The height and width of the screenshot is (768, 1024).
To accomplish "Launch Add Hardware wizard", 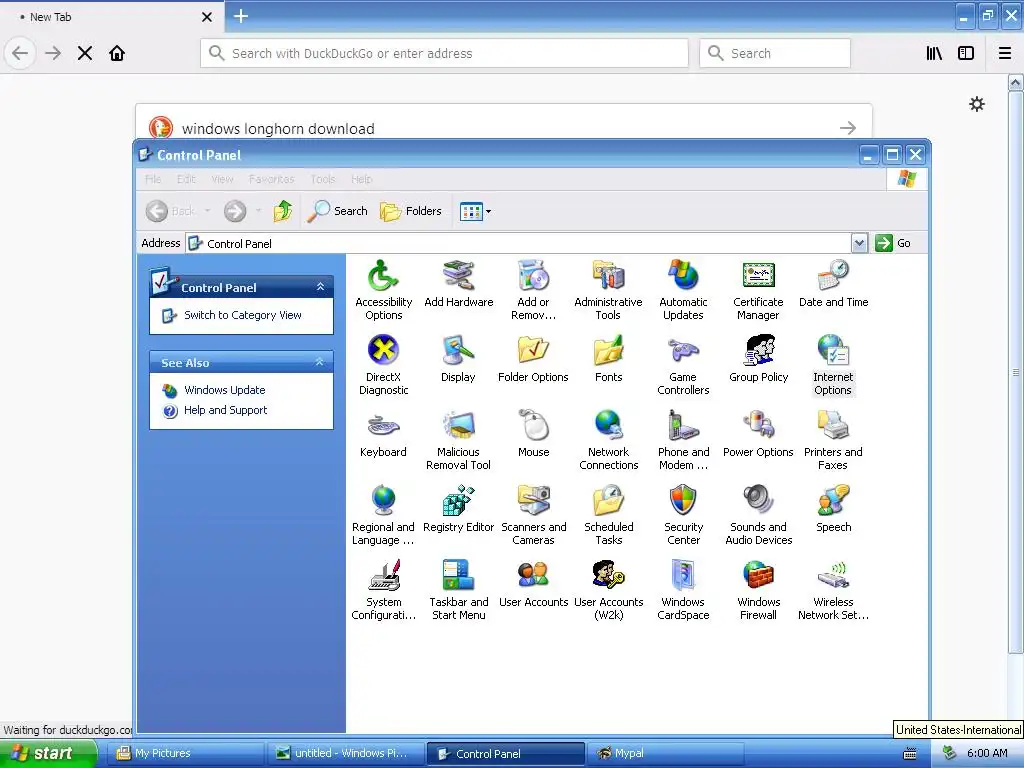I will point(458,283).
